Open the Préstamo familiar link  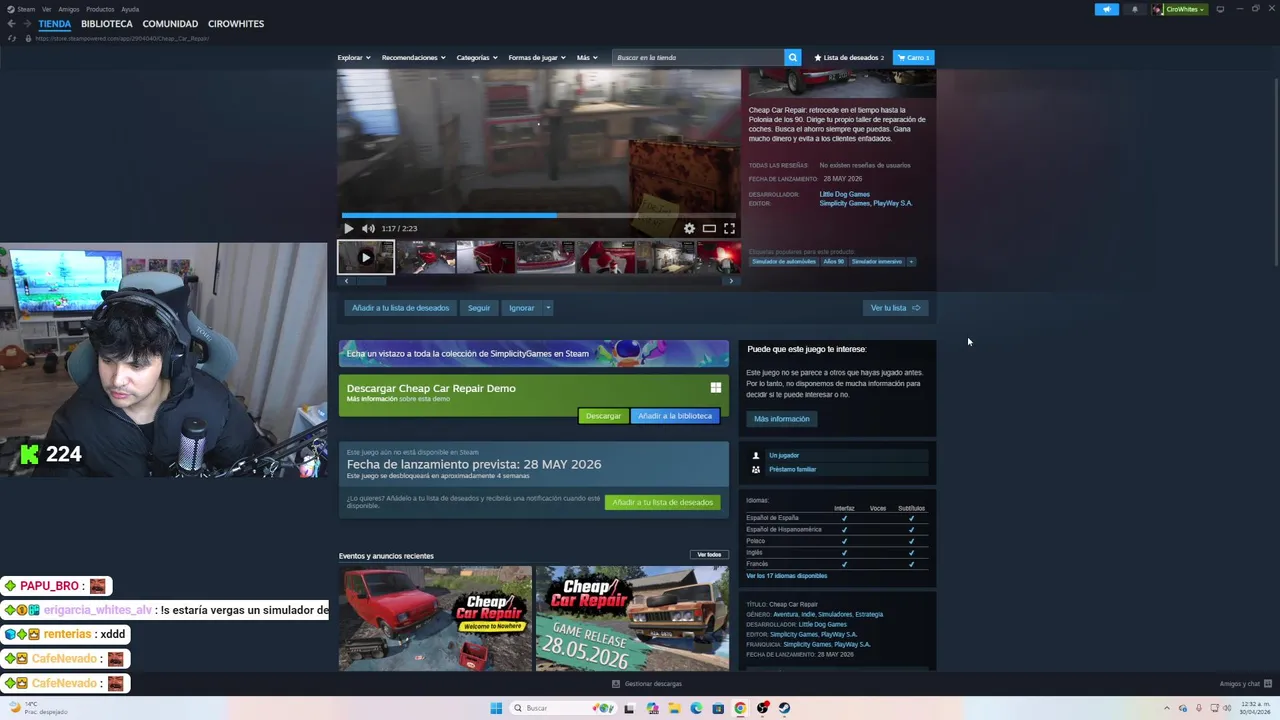click(x=792, y=469)
